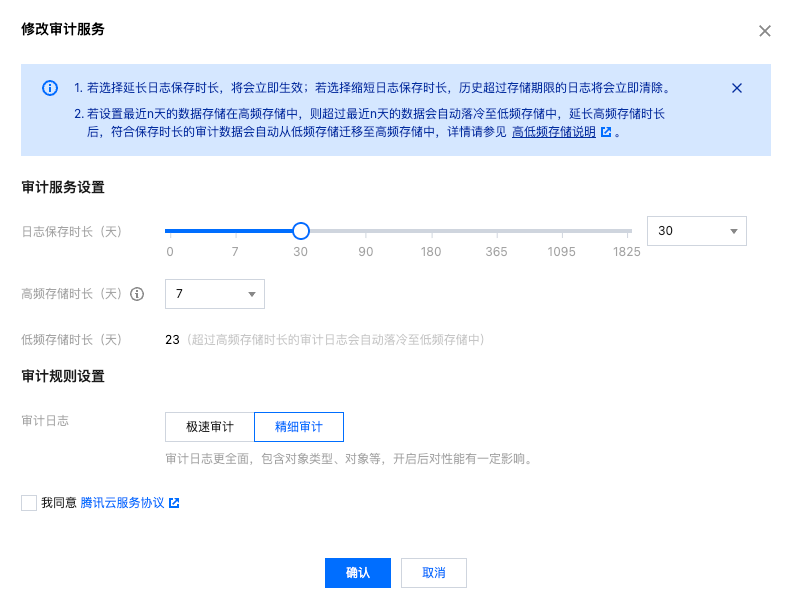Check the 我同意 agreement checkbox
This screenshot has height=607, width=787.
click(x=29, y=503)
